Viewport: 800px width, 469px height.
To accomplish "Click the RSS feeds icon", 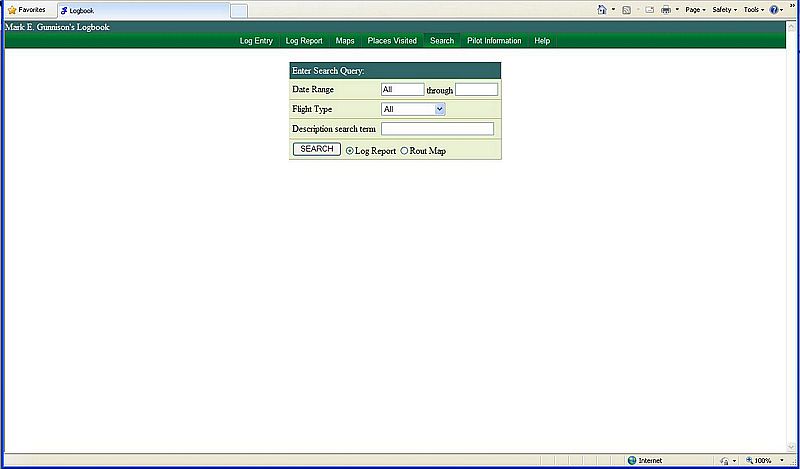I will tap(626, 9).
